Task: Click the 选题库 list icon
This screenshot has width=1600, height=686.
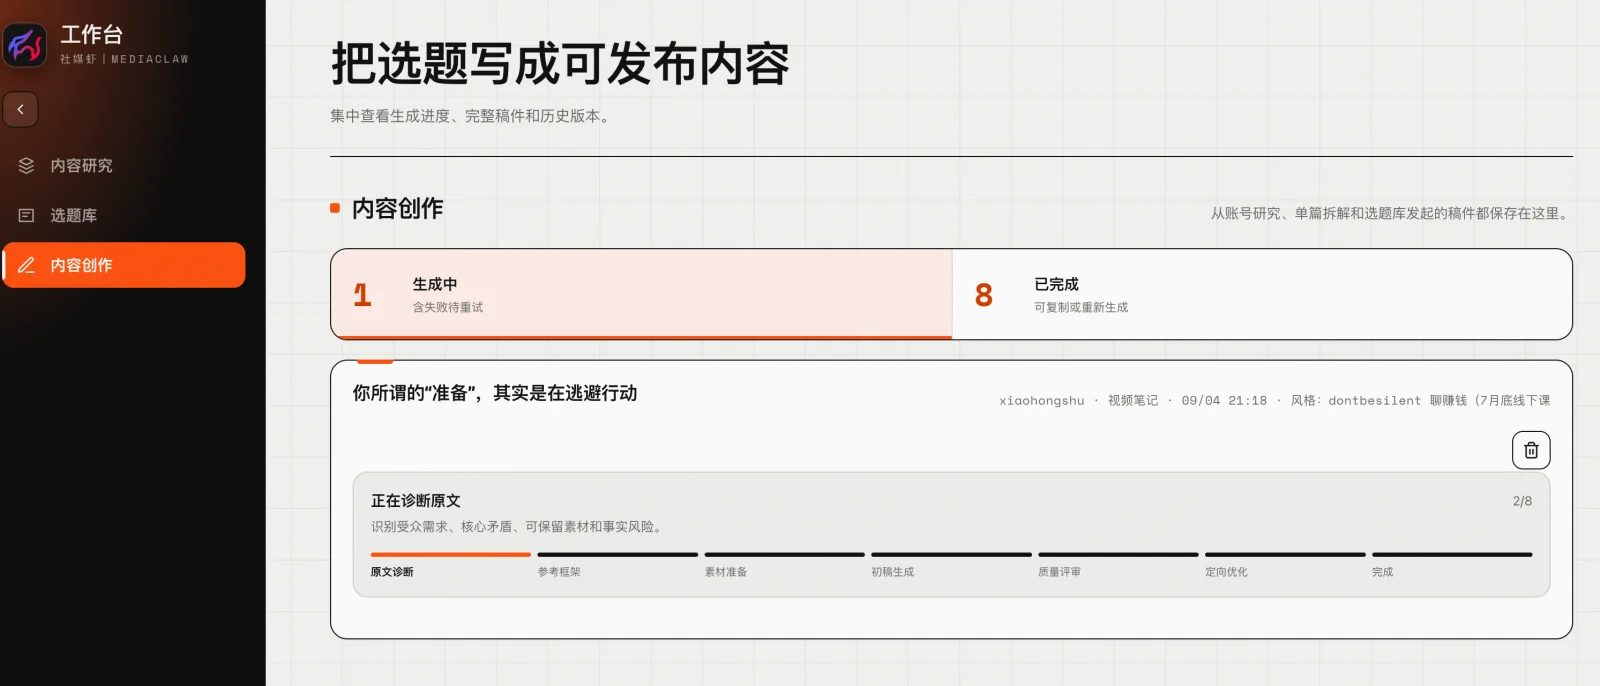Action: [x=27, y=216]
